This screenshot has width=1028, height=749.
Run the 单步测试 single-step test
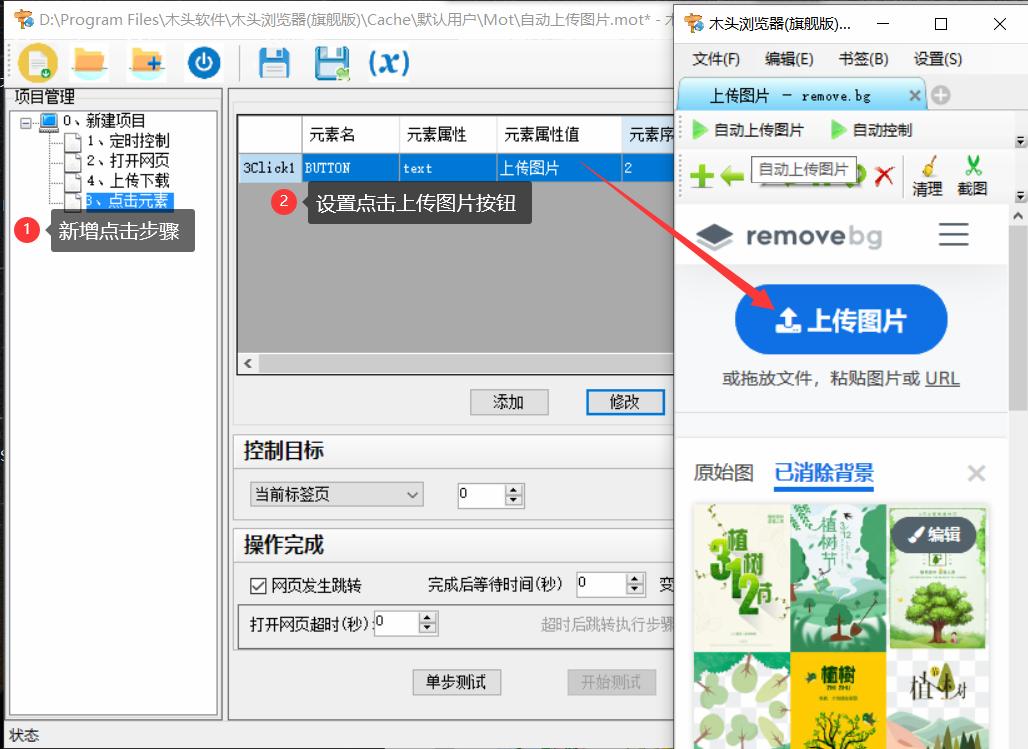click(x=456, y=682)
